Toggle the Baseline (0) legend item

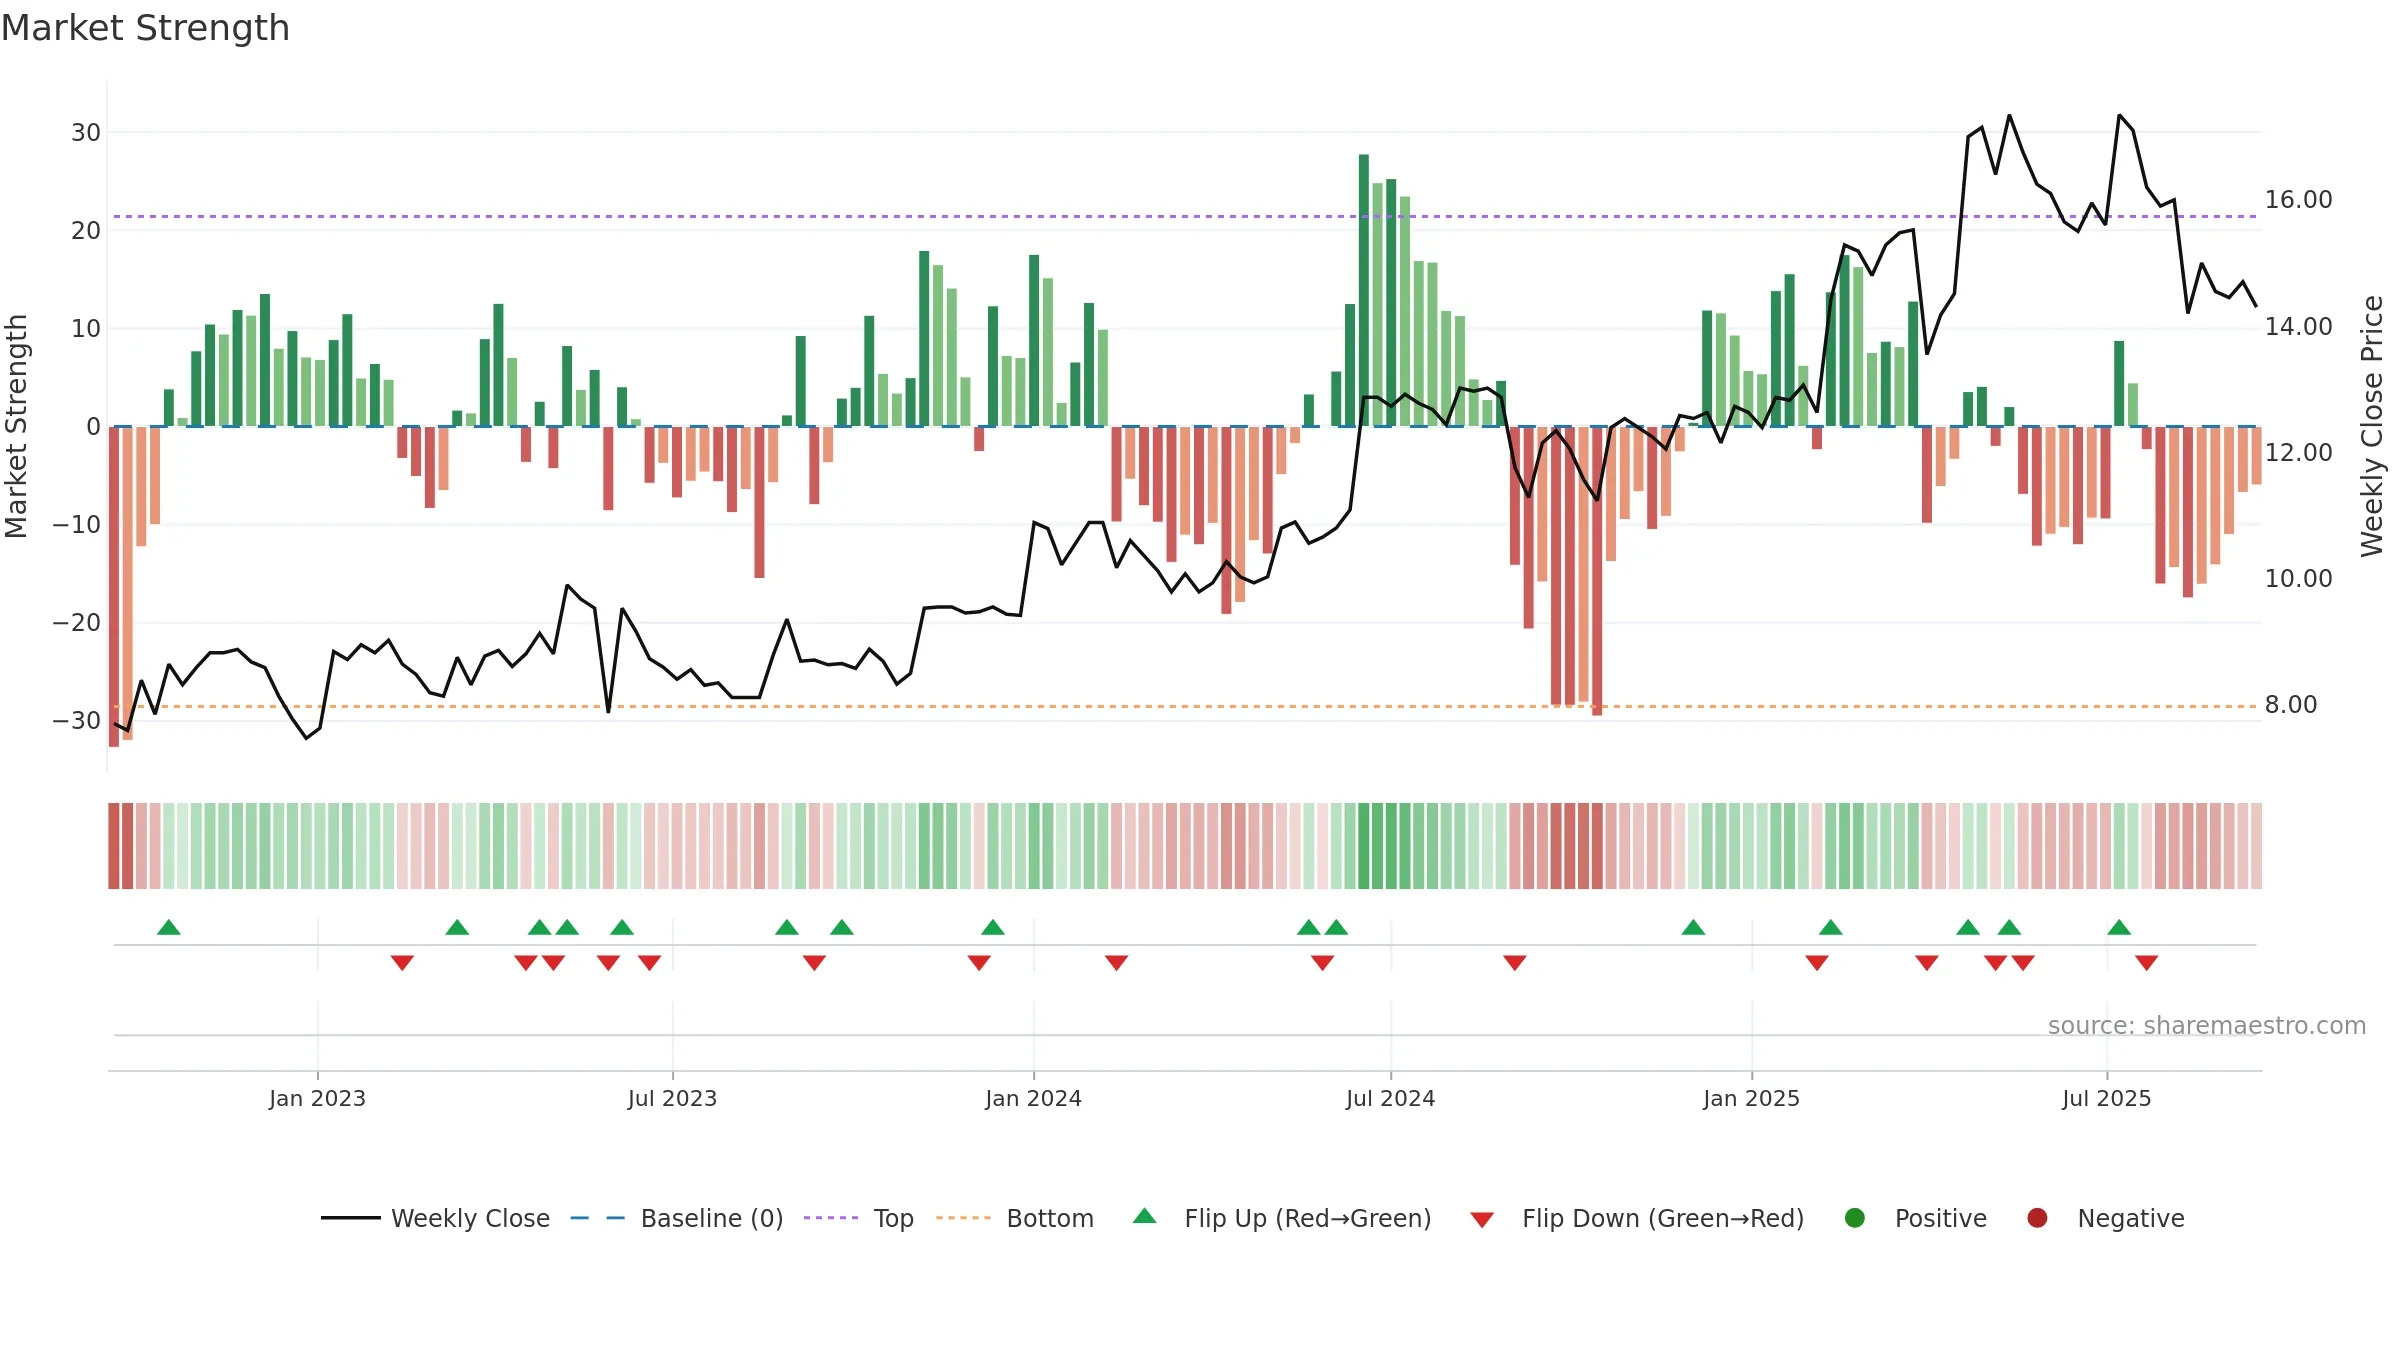676,1218
